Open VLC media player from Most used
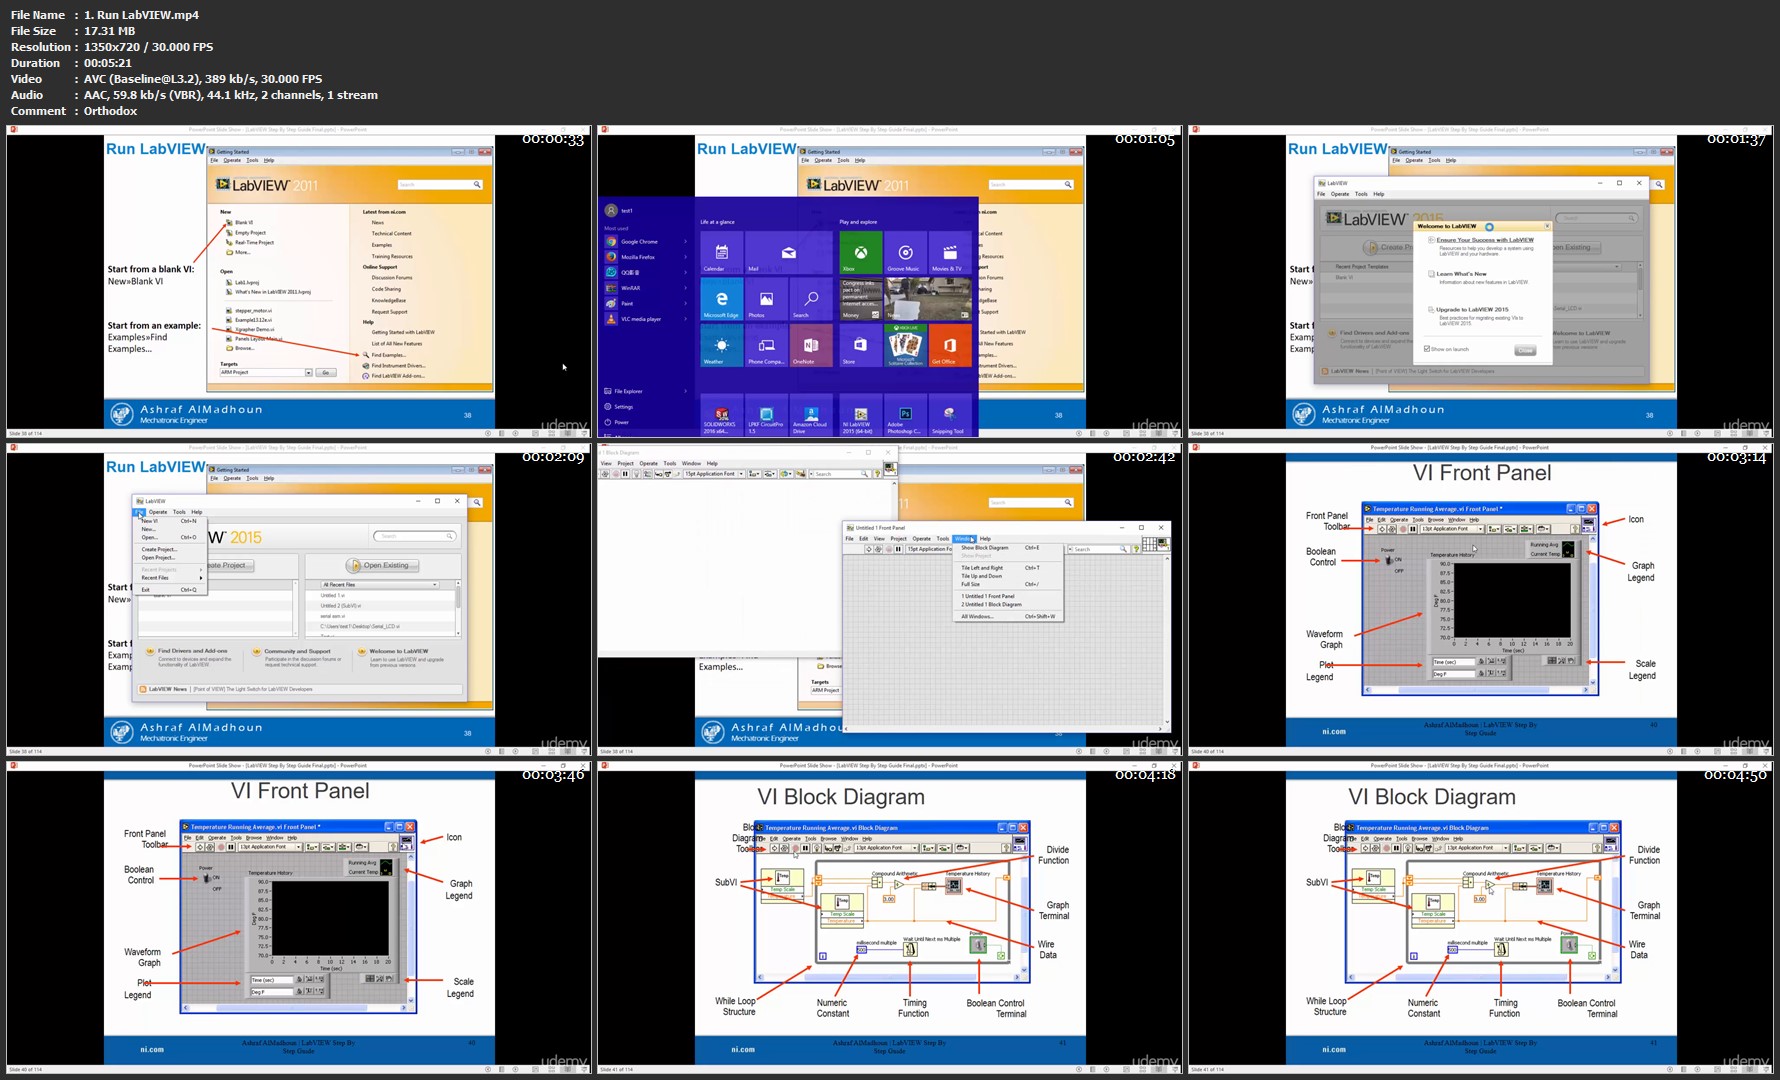The width and height of the screenshot is (1780, 1080). [x=645, y=319]
